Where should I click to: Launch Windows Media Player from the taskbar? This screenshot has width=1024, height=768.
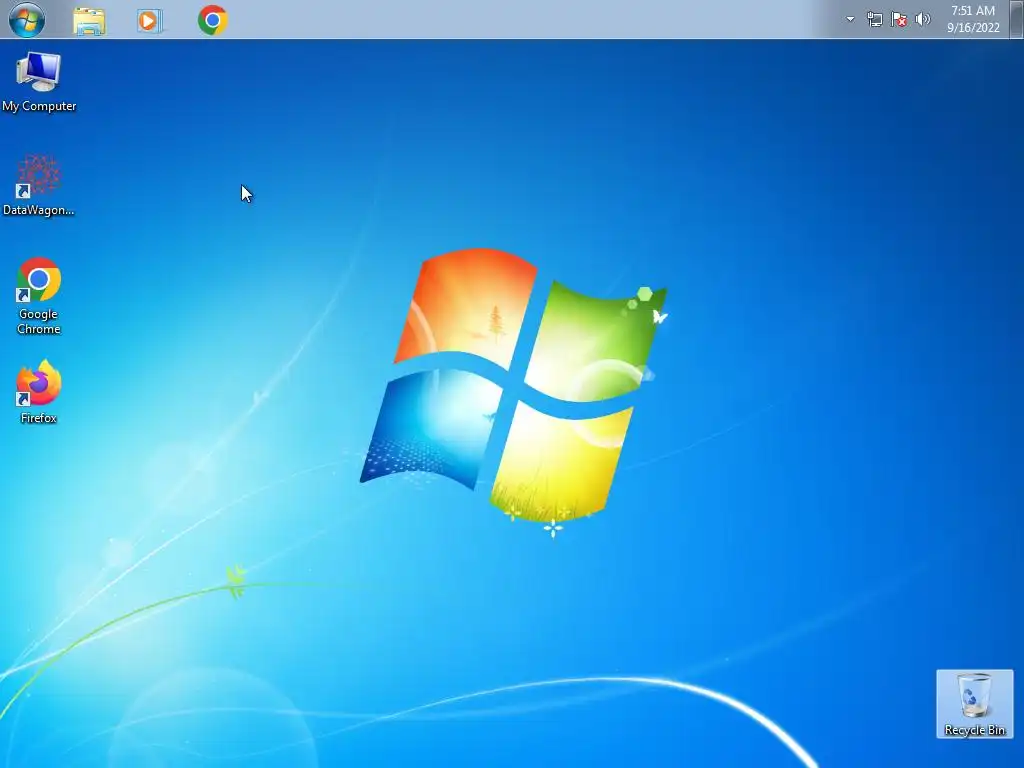150,20
